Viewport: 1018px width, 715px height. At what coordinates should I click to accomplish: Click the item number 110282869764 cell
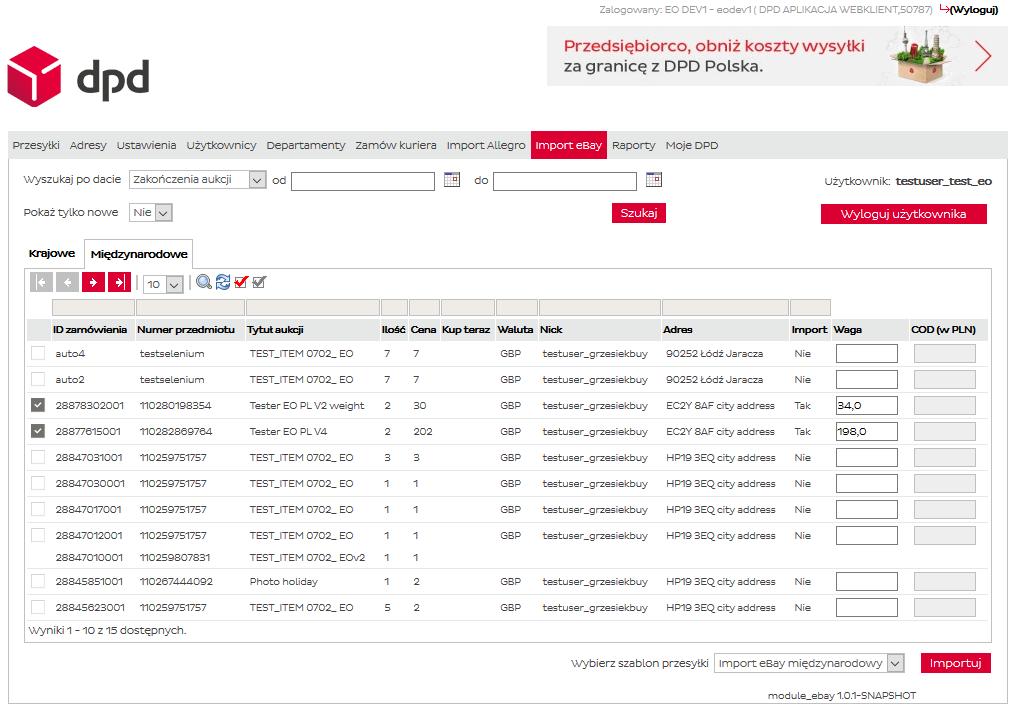click(x=176, y=431)
